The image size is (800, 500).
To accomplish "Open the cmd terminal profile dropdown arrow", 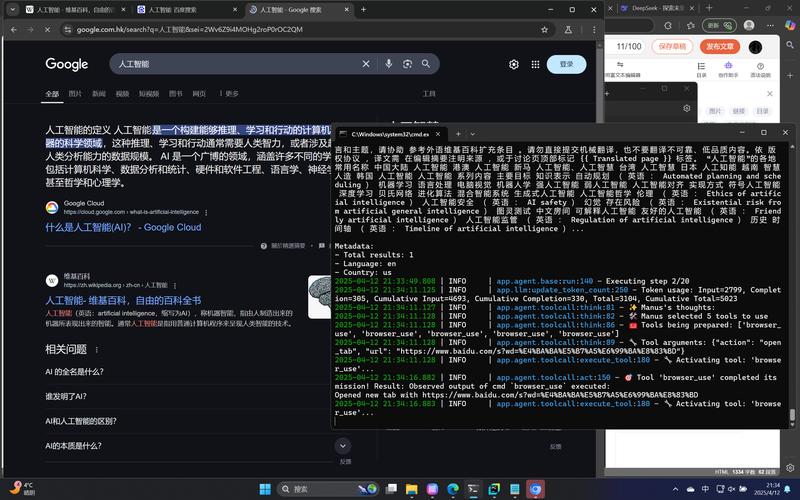I will click(x=472, y=134).
